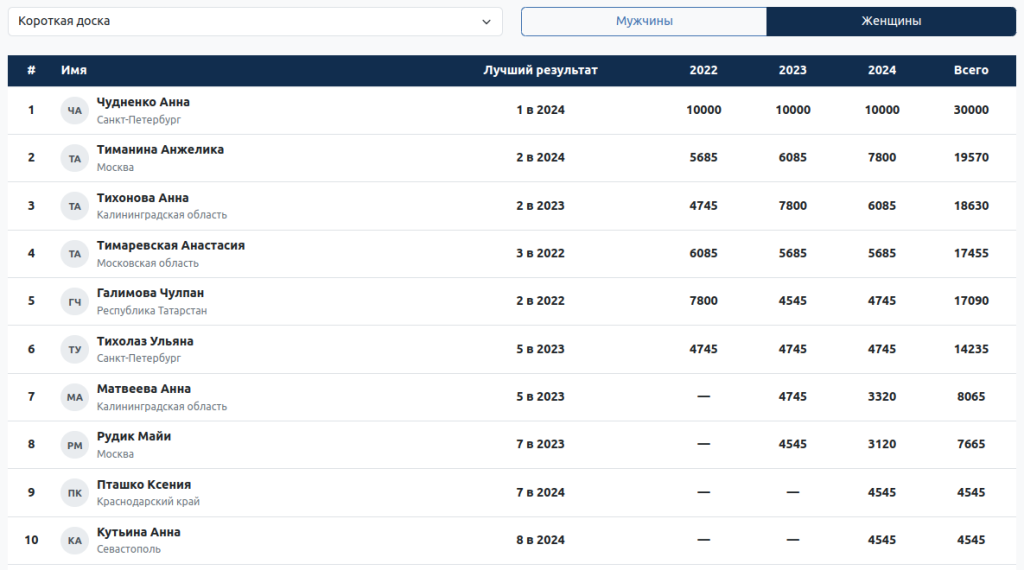Click the ТУ avatar for Тихолаз Ульяна
Viewport: 1024px width, 570px height.
point(75,349)
